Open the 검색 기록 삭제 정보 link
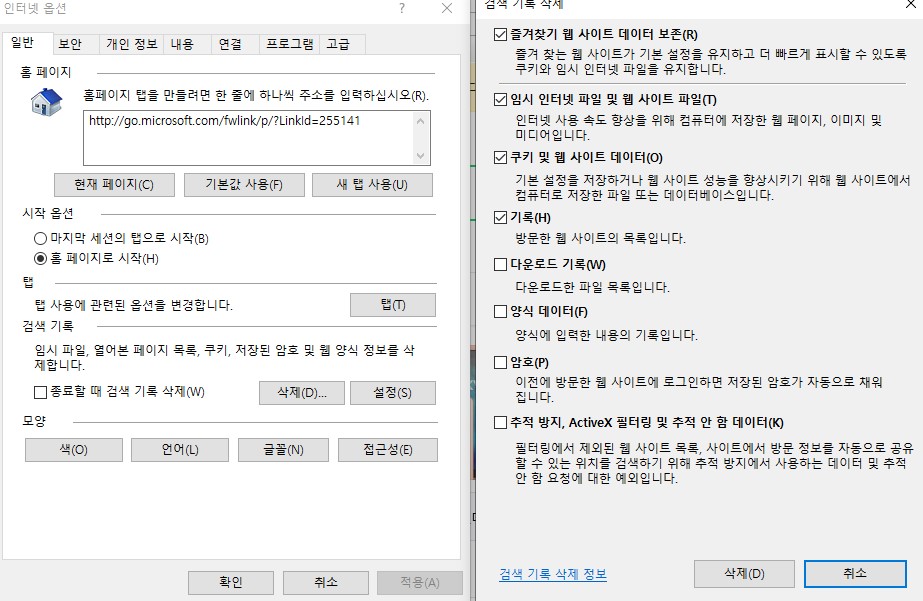The height and width of the screenshot is (601, 923). 553,575
